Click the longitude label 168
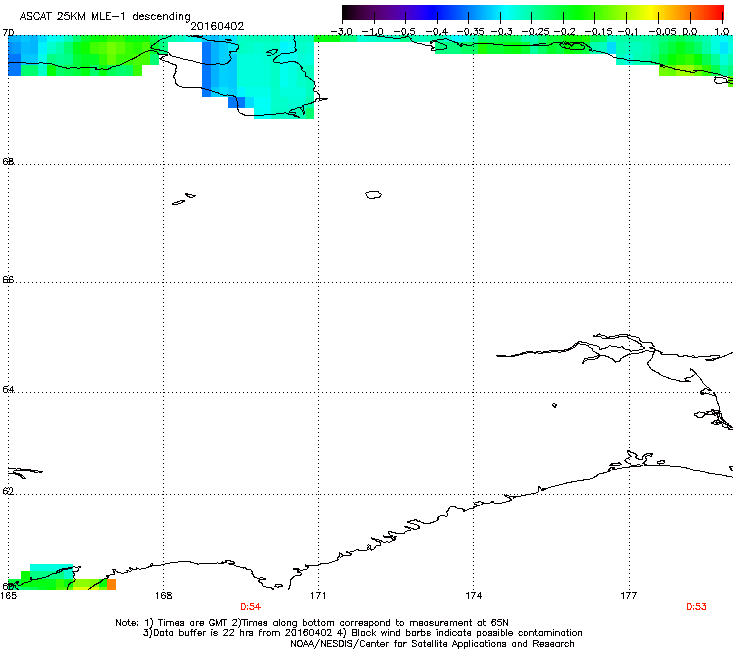The height and width of the screenshot is (650, 740). 163,596
